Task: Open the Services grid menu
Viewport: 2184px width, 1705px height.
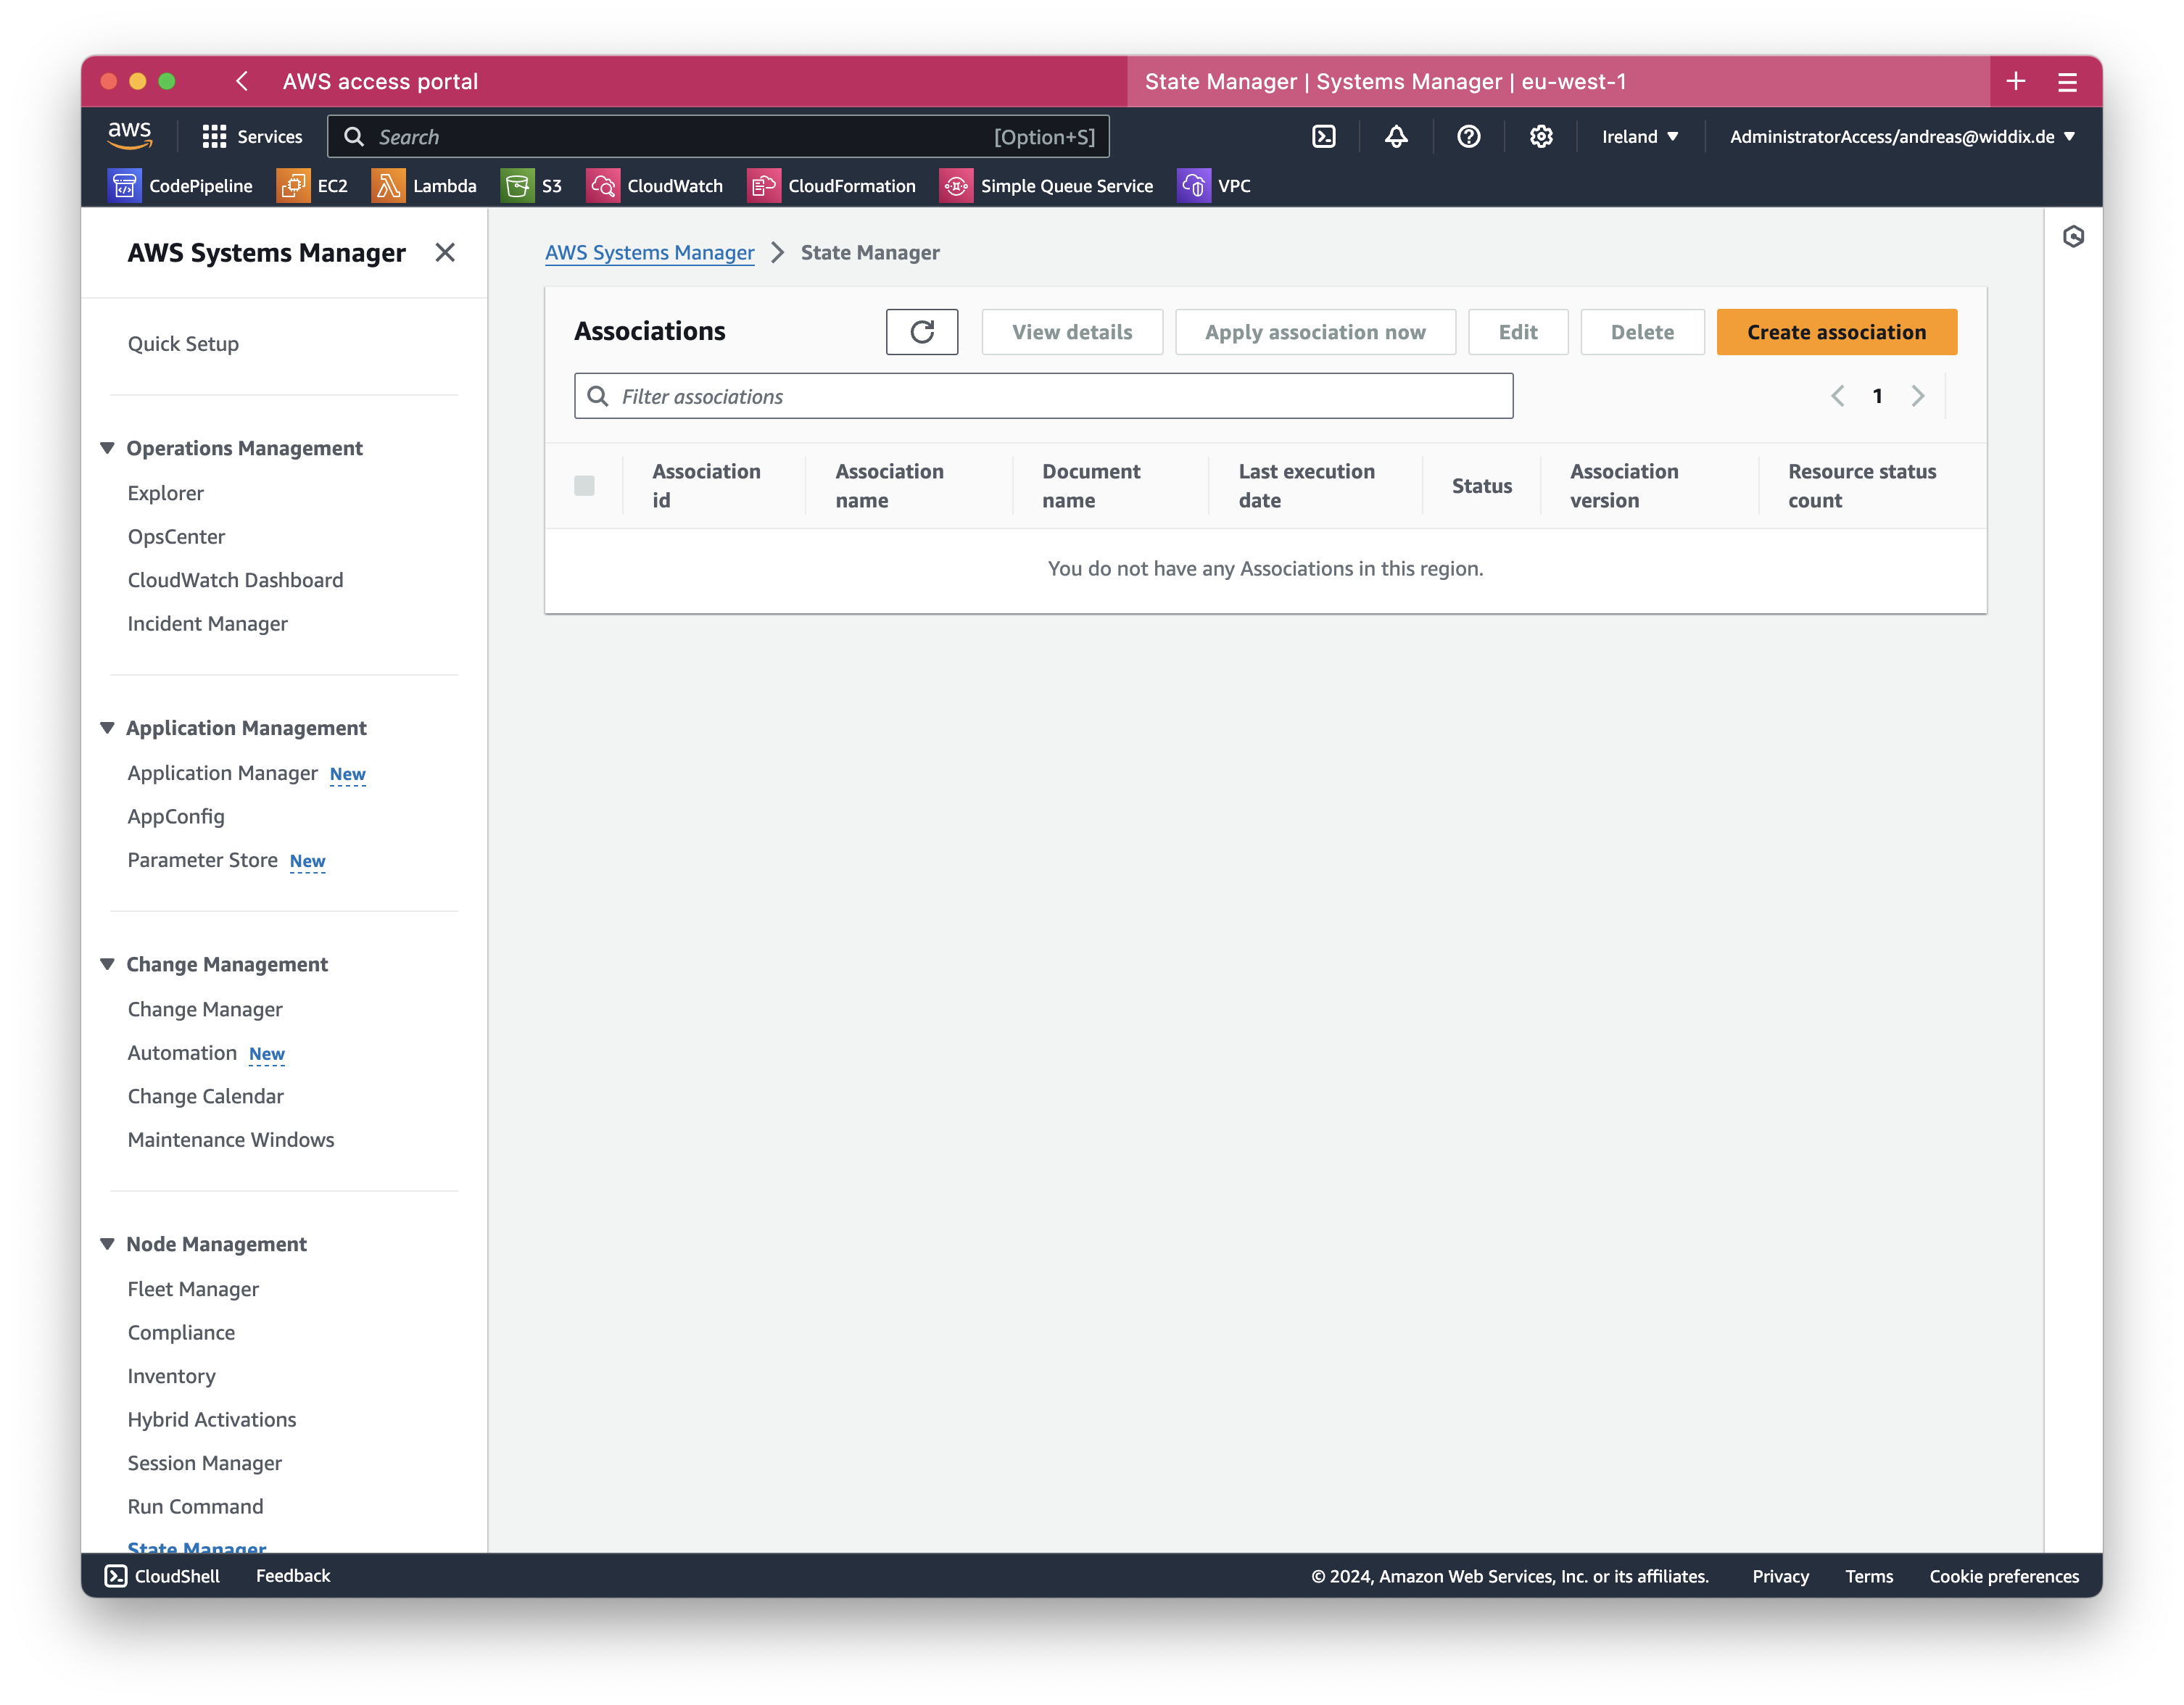Action: click(x=252, y=137)
